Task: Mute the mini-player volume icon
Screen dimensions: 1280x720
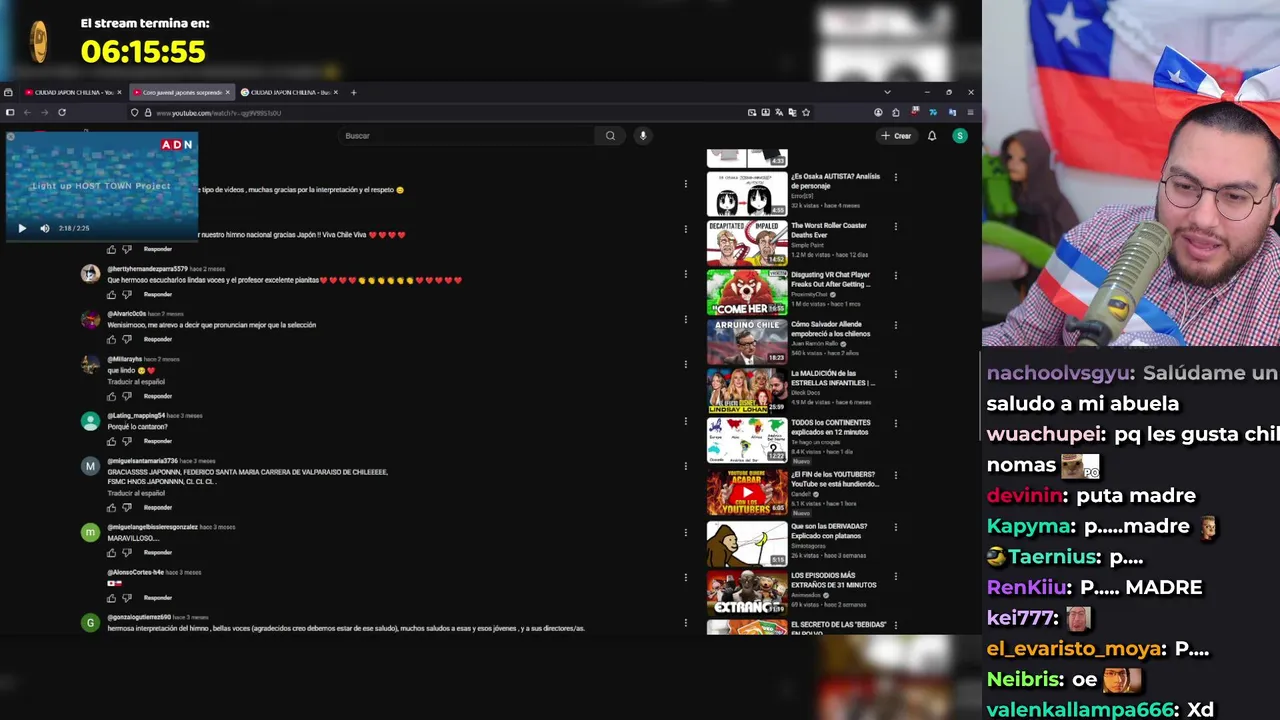Action: click(44, 228)
